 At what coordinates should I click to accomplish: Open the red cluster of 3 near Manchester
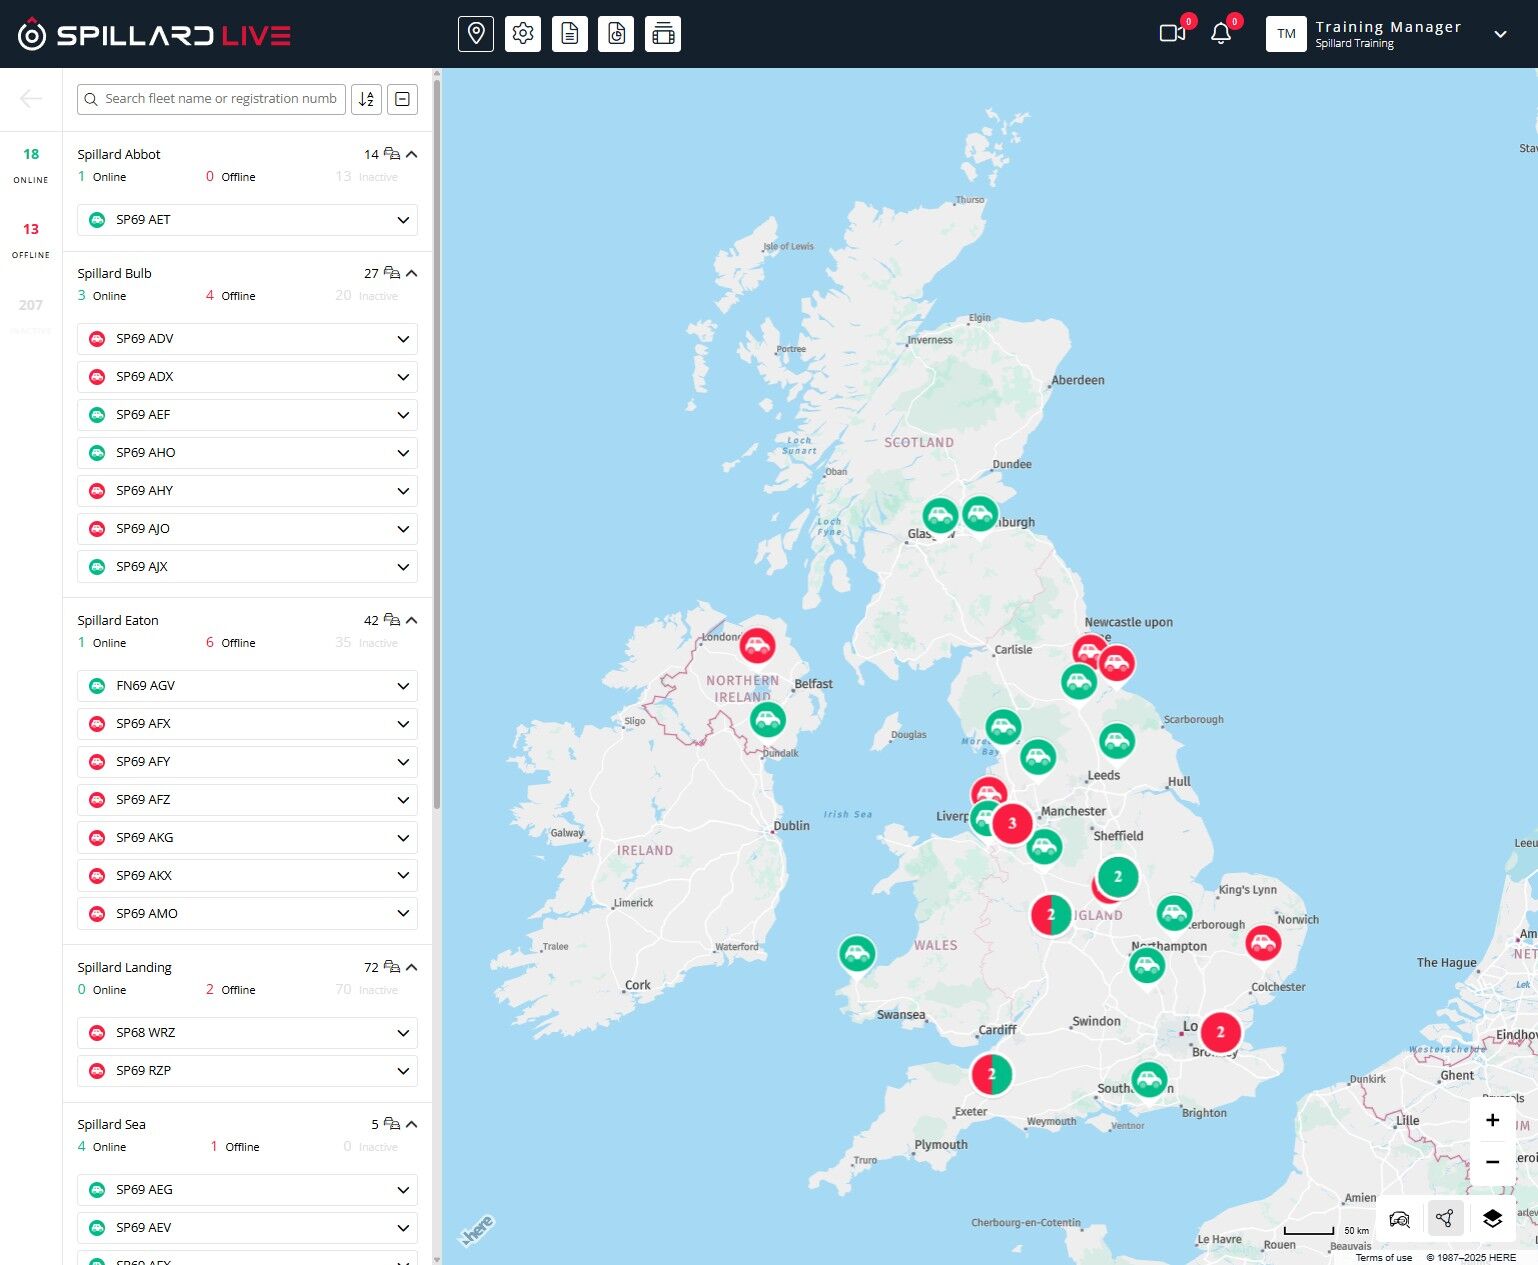(x=1012, y=824)
